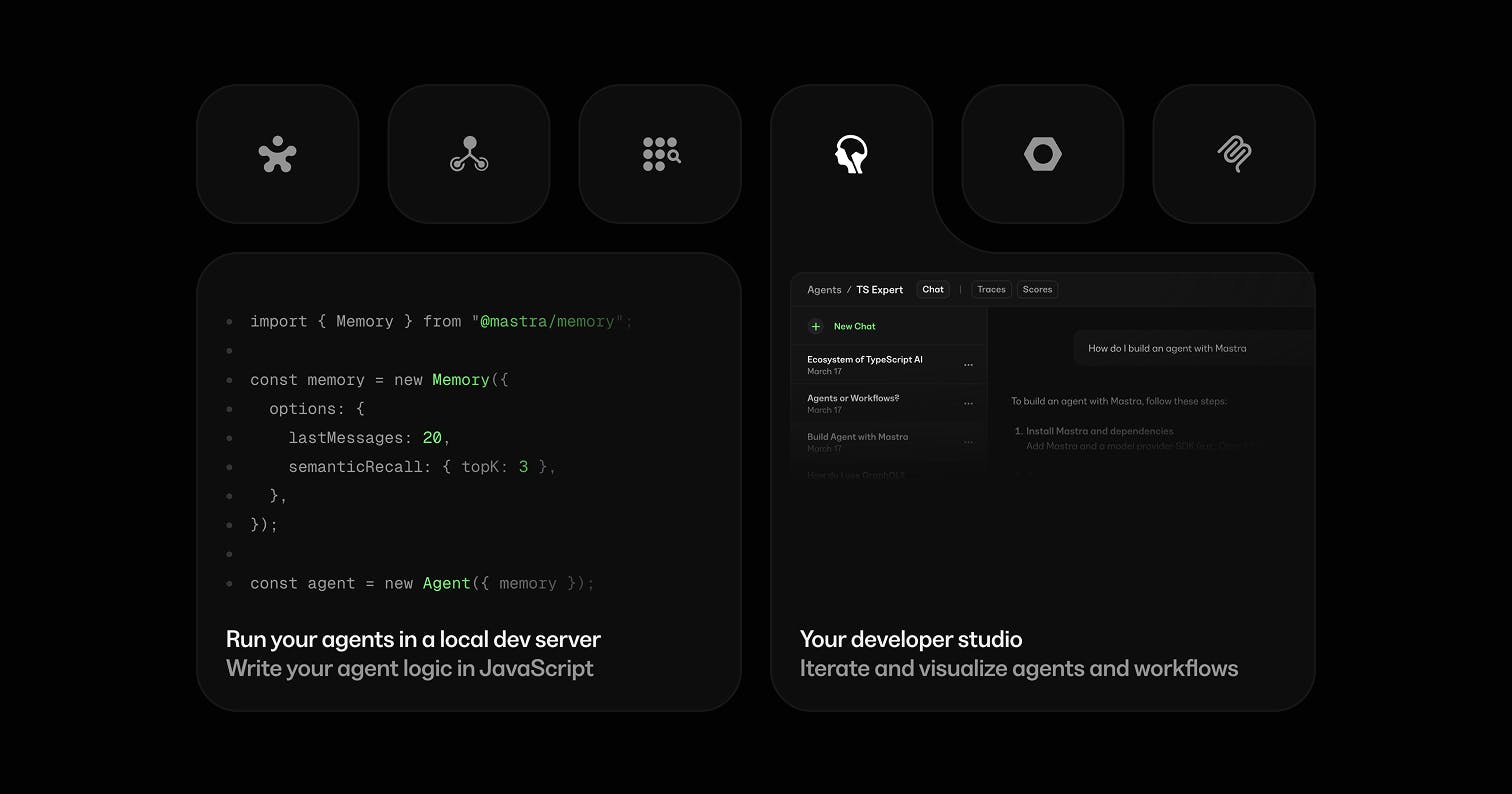Screen dimensions: 1512x794
Task: Switch to the Traces tab
Action: (991, 289)
